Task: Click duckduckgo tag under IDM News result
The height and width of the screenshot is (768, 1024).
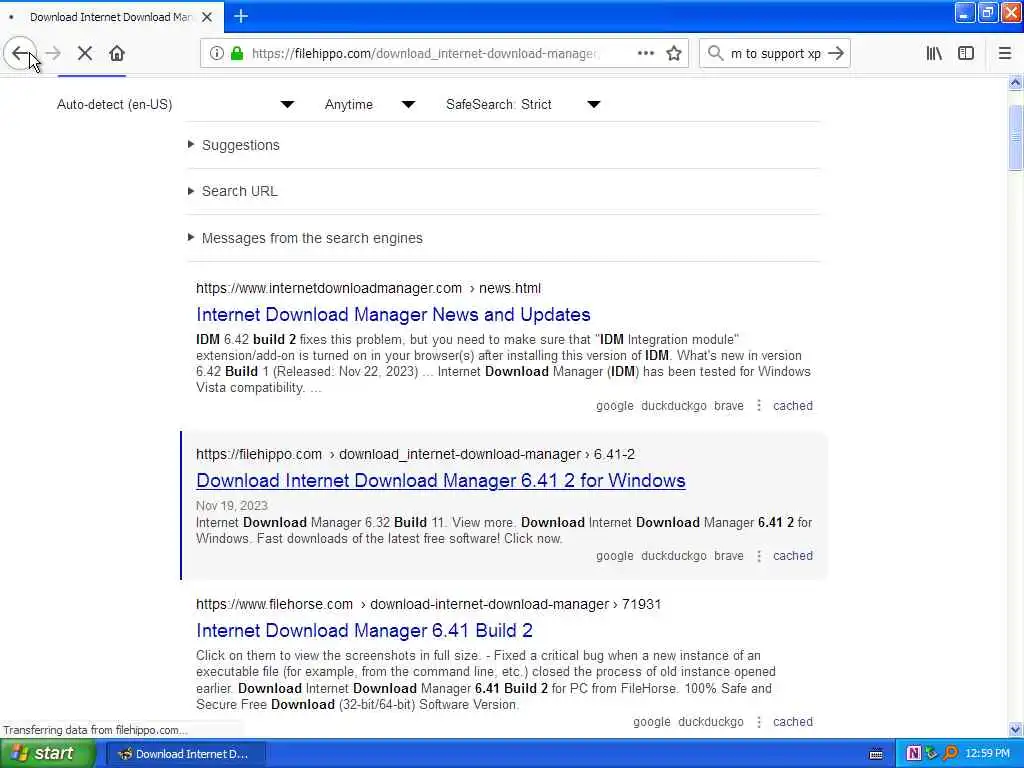Action: 674,406
